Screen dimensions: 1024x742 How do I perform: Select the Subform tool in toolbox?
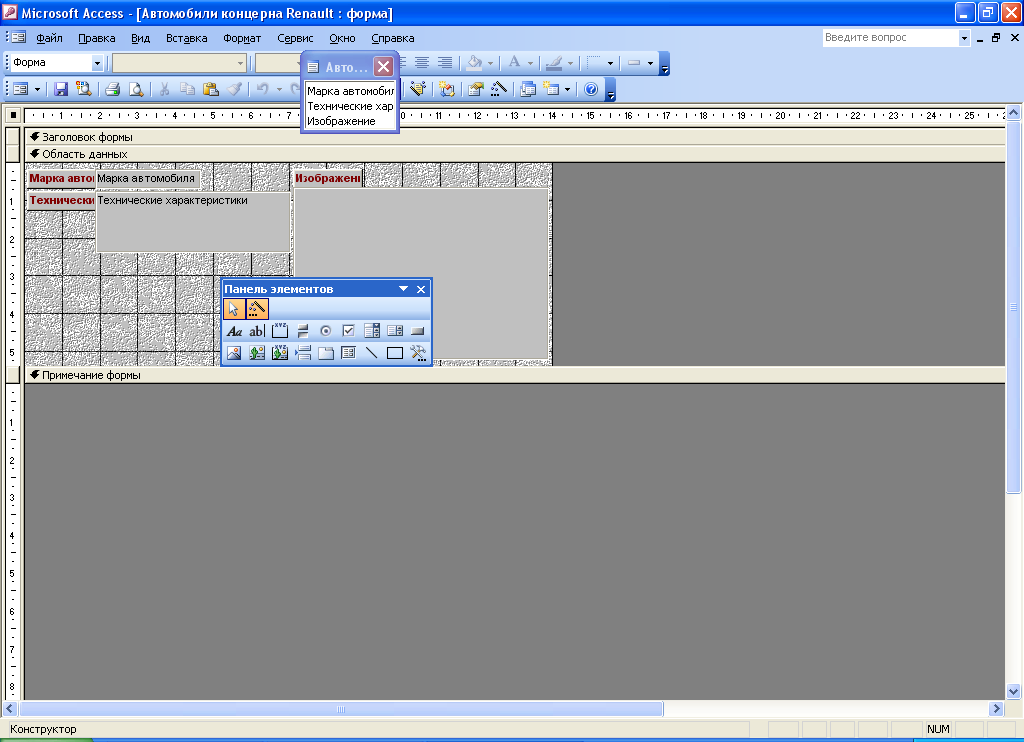[348, 353]
